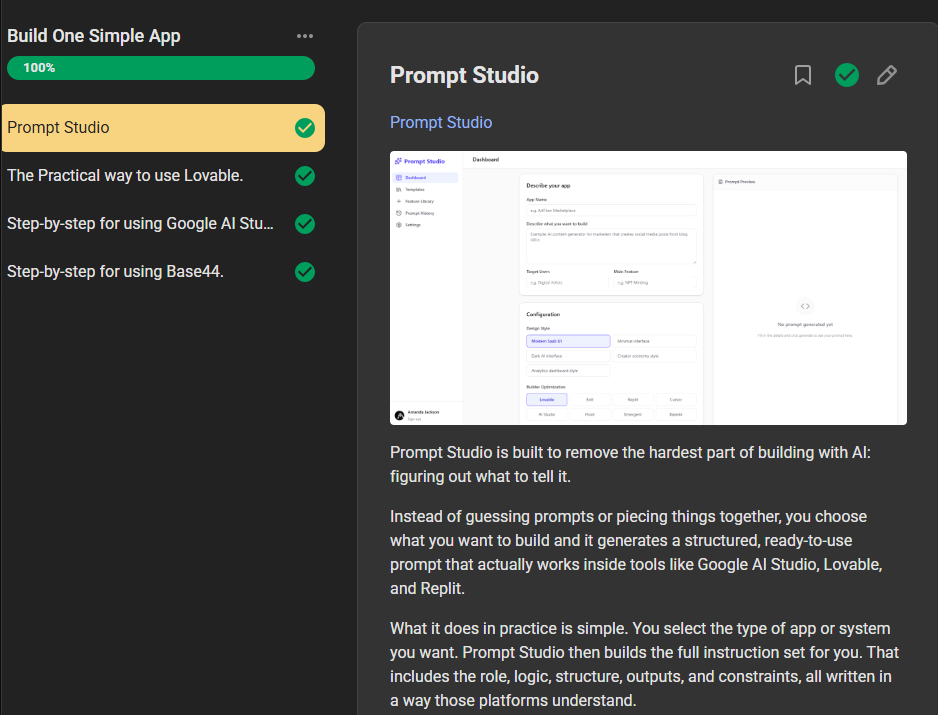
Task: Click the paragraph starting 'What it does in practice'
Action: [x=645, y=664]
